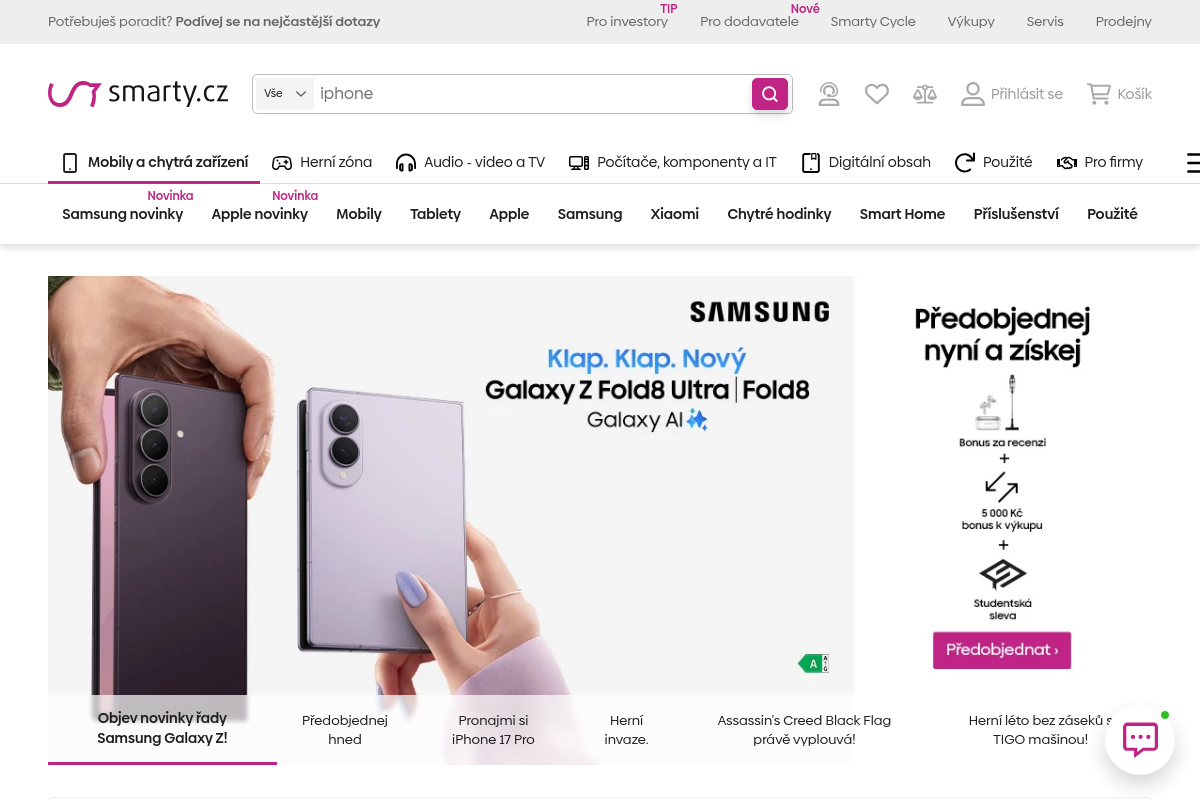Go to the smarty.cz logo homepage
The image size is (1200, 800).
pos(138,94)
